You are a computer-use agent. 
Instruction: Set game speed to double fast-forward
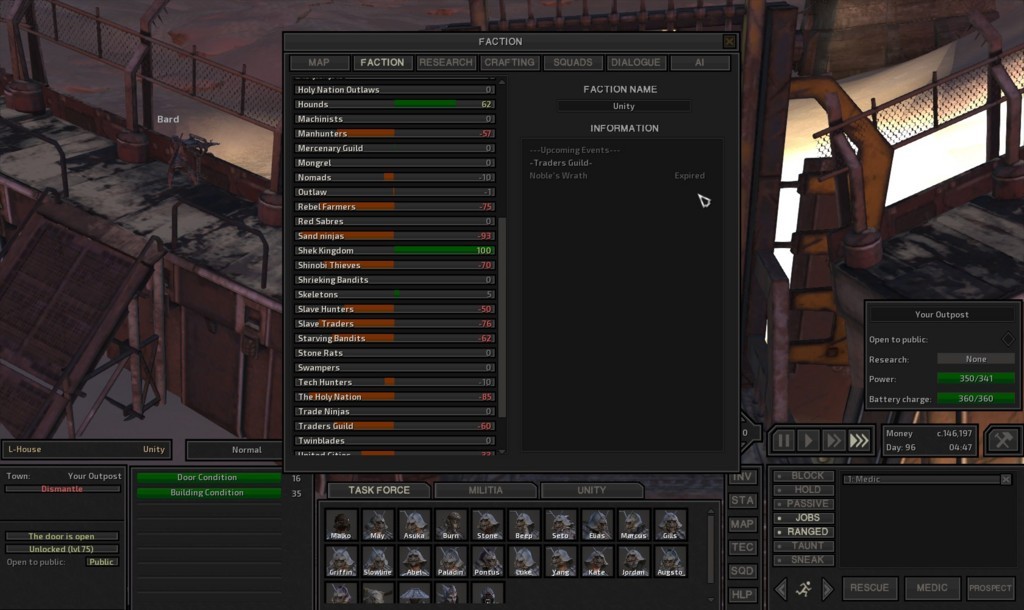(x=833, y=441)
